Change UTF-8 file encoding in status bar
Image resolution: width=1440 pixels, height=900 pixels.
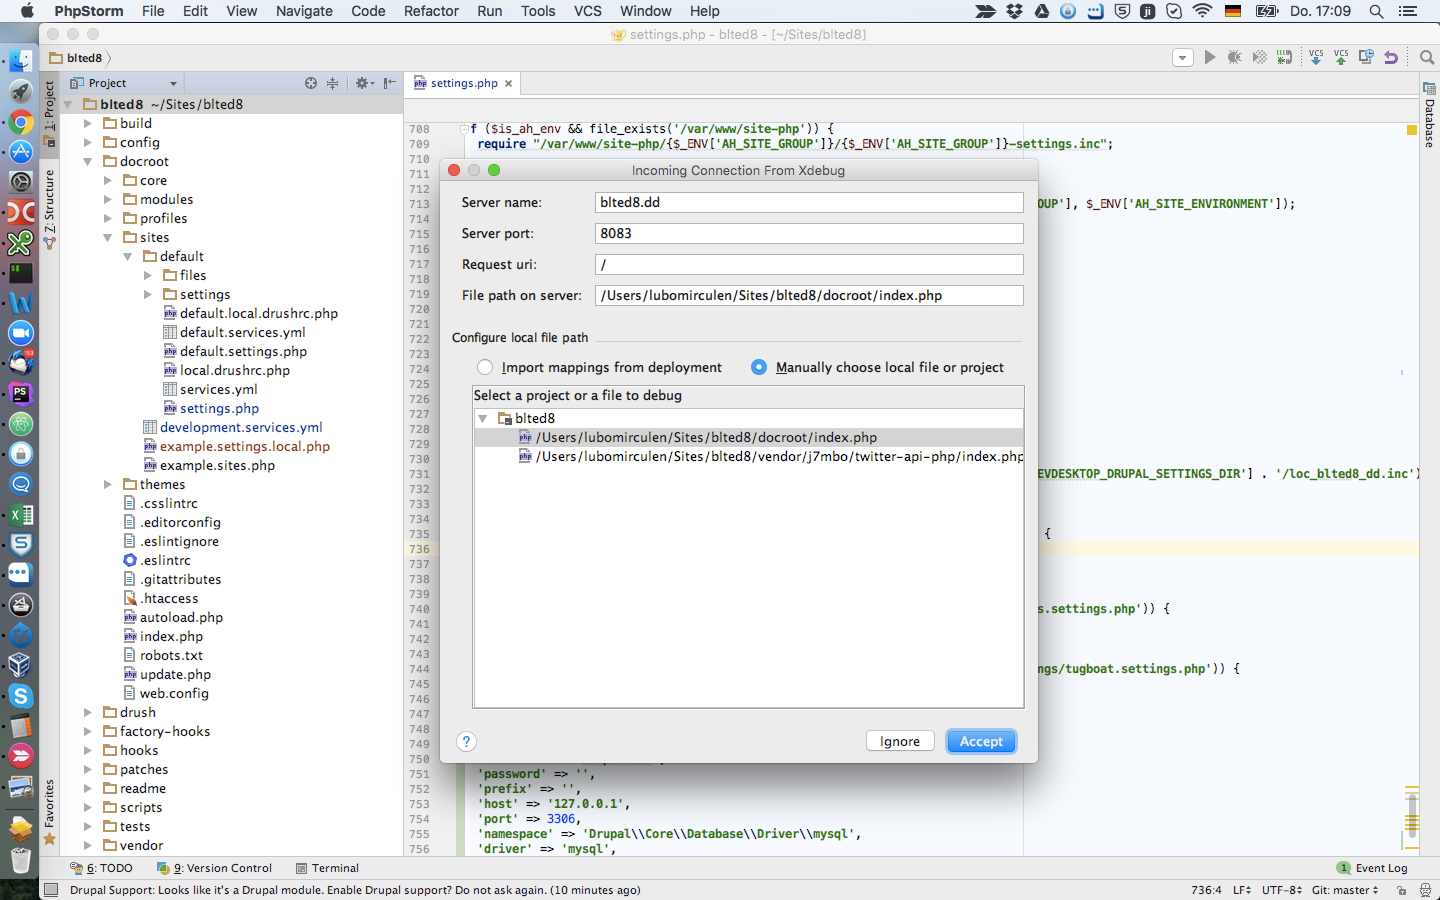pos(1282,890)
